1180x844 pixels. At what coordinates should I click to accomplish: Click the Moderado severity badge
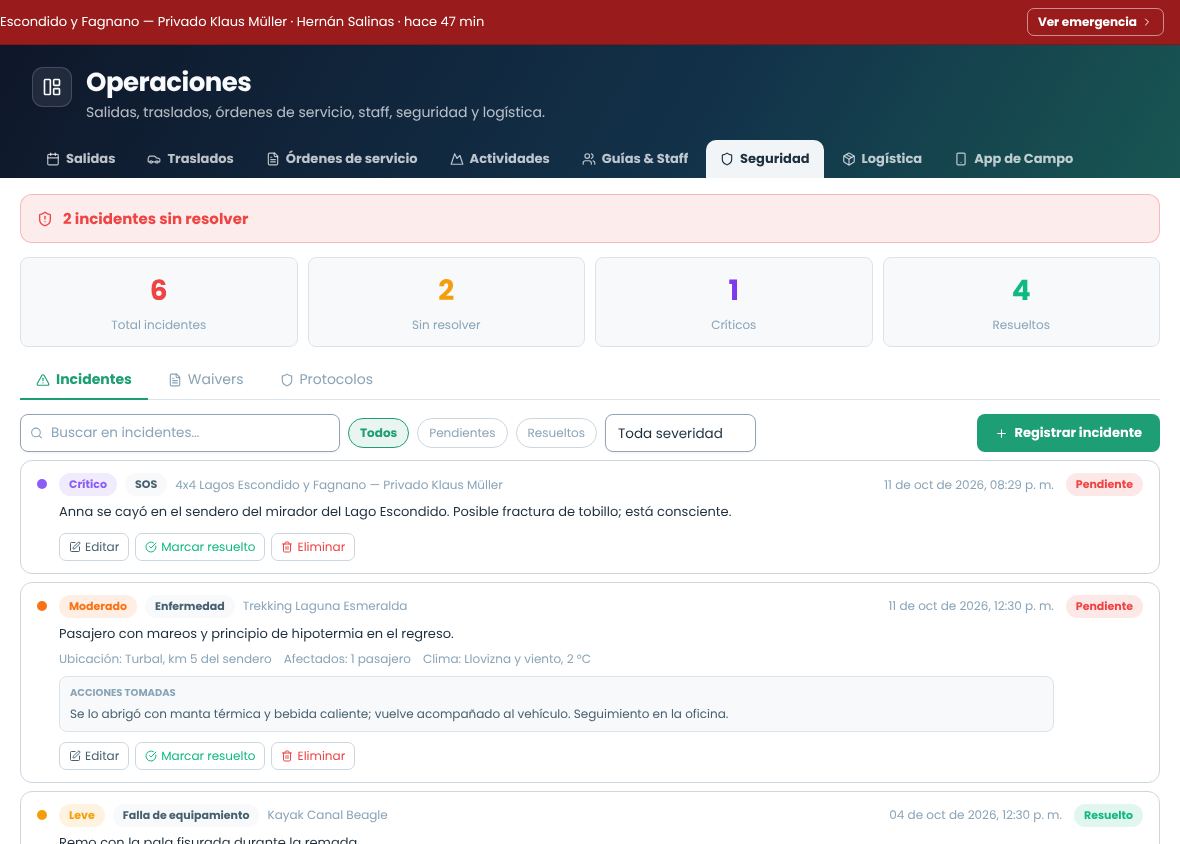[x=98, y=606]
